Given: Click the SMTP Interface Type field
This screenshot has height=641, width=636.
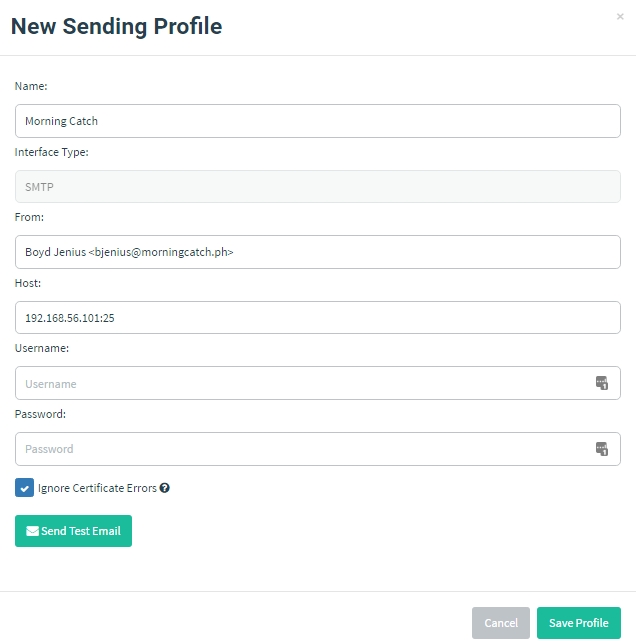Looking at the screenshot, I should coord(317,186).
